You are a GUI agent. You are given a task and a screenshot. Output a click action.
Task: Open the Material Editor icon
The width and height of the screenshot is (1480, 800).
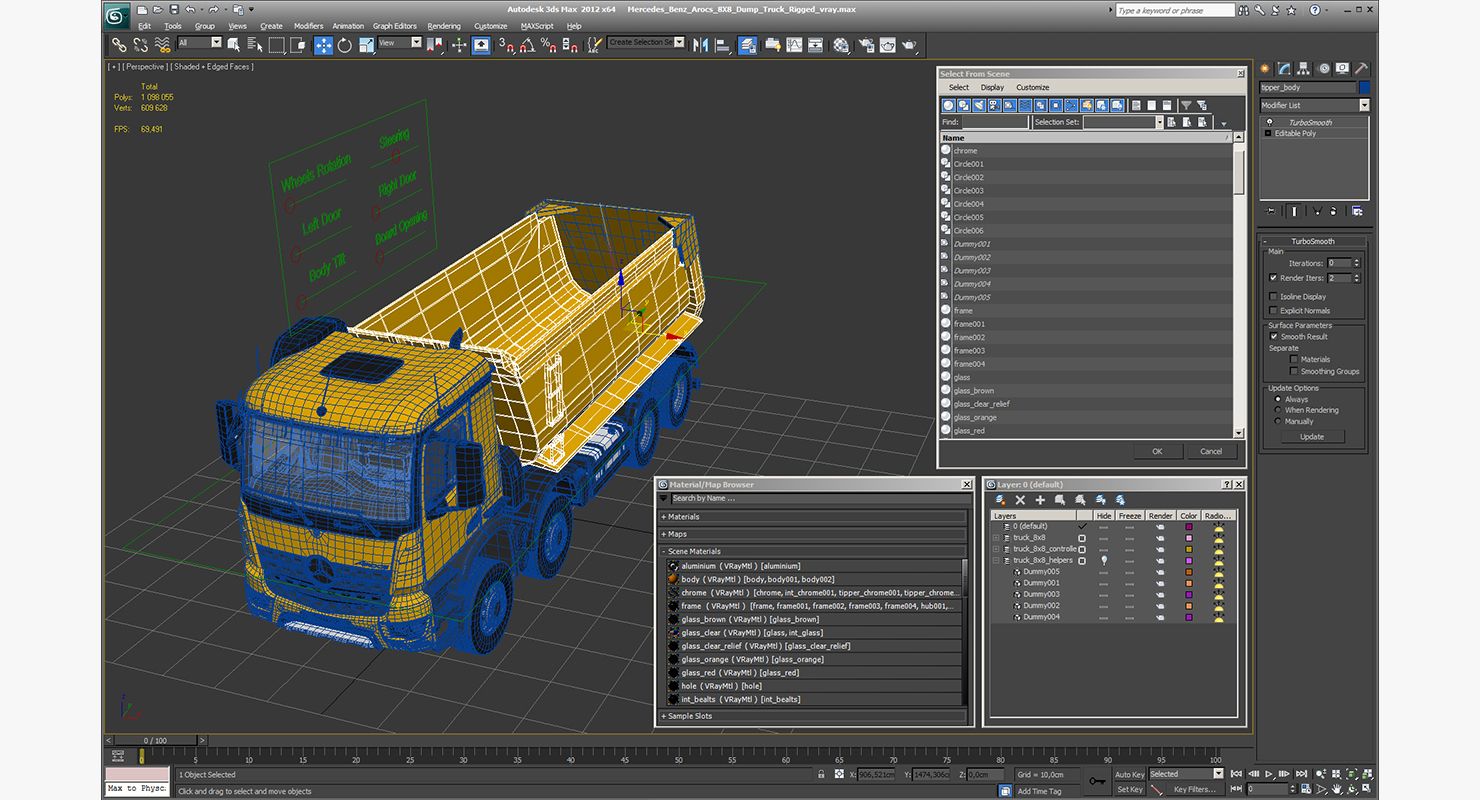click(x=840, y=45)
